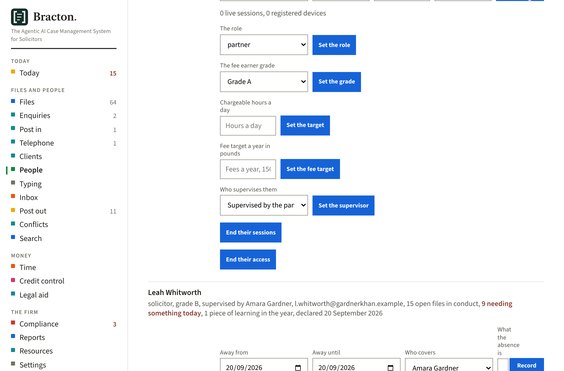
Task: Click the Record button
Action: point(527,365)
